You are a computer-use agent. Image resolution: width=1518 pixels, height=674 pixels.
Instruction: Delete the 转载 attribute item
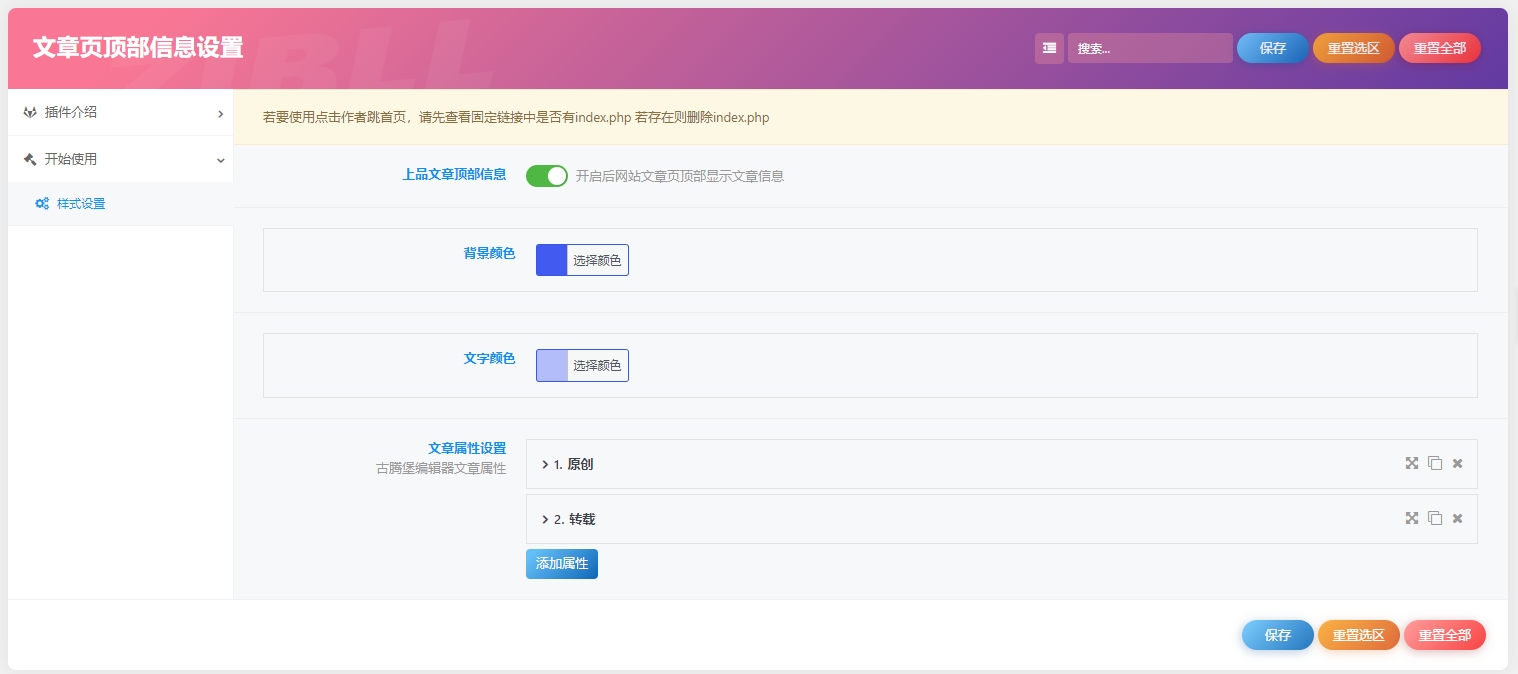[1457, 518]
